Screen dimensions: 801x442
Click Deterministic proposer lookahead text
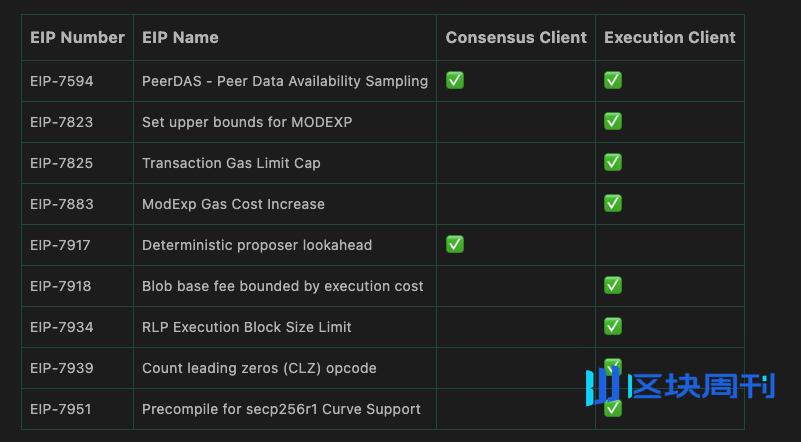click(258, 245)
